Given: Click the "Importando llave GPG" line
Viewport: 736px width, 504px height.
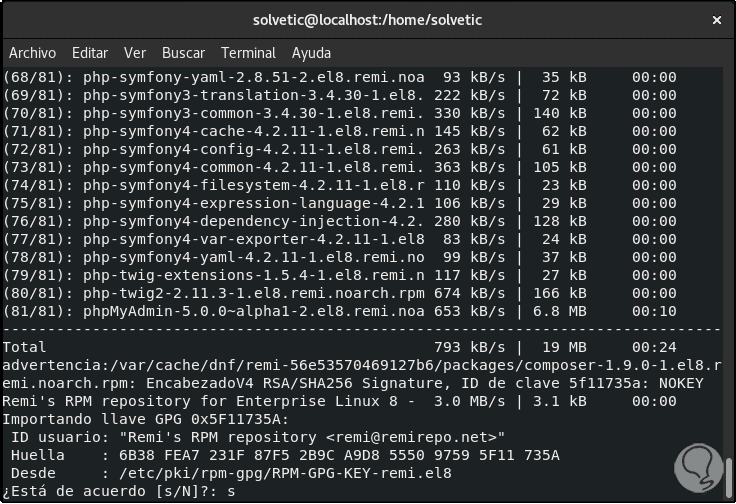Looking at the screenshot, I should click(x=145, y=418).
